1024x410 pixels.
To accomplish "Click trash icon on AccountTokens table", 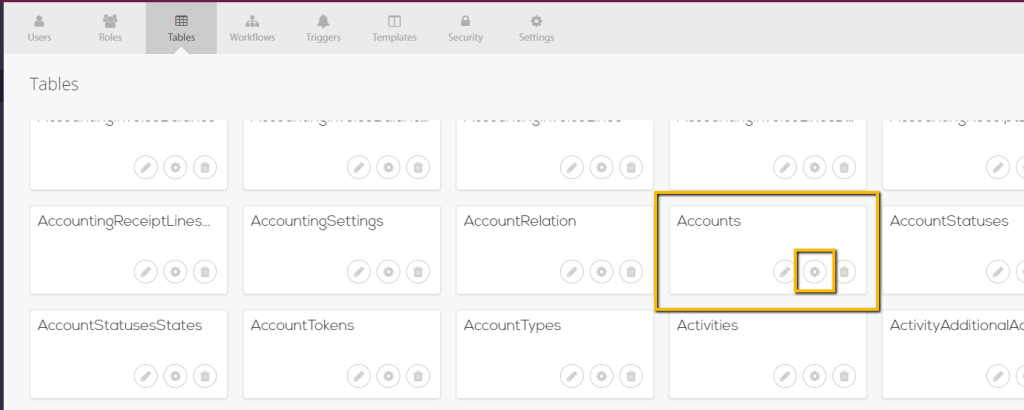I will coord(418,376).
